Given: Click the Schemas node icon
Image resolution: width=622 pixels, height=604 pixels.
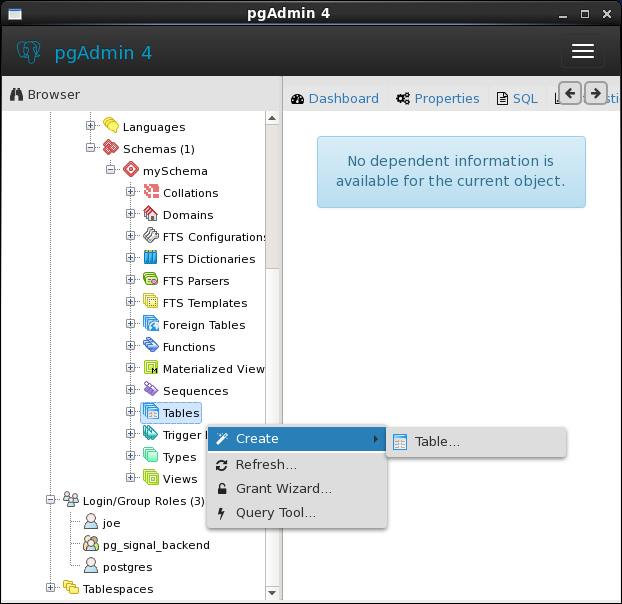Looking at the screenshot, I should pyautogui.click(x=111, y=148).
